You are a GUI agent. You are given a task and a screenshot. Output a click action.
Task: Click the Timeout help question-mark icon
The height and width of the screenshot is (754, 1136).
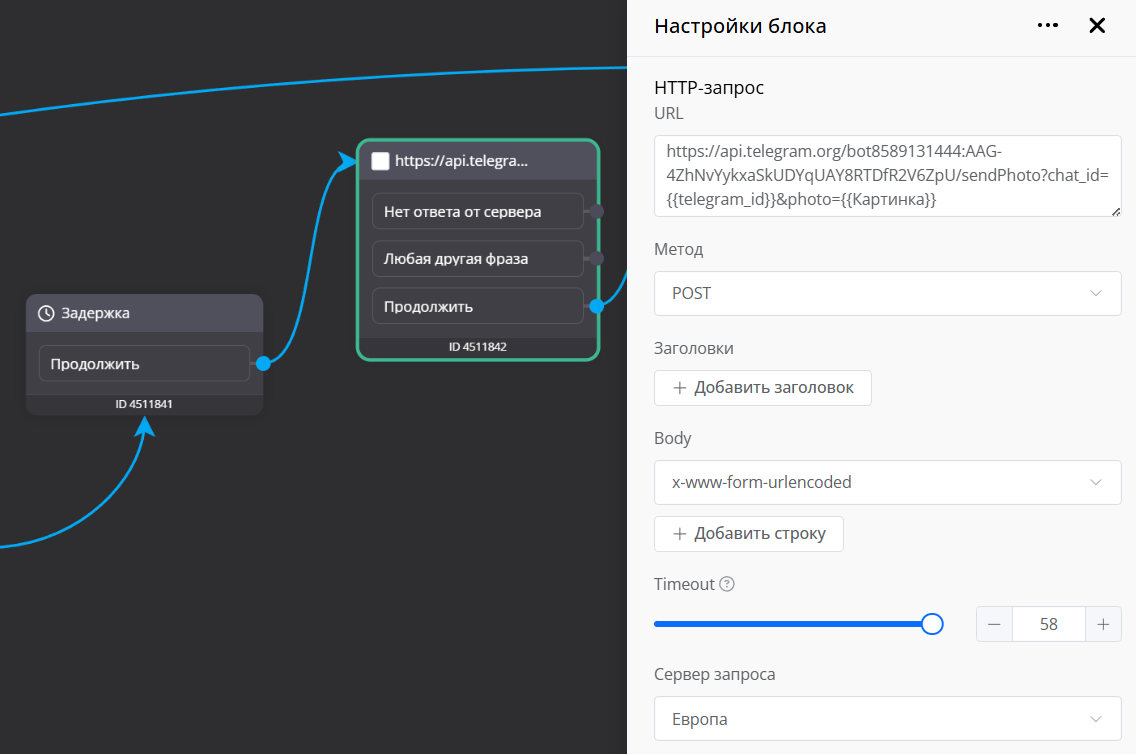727,584
